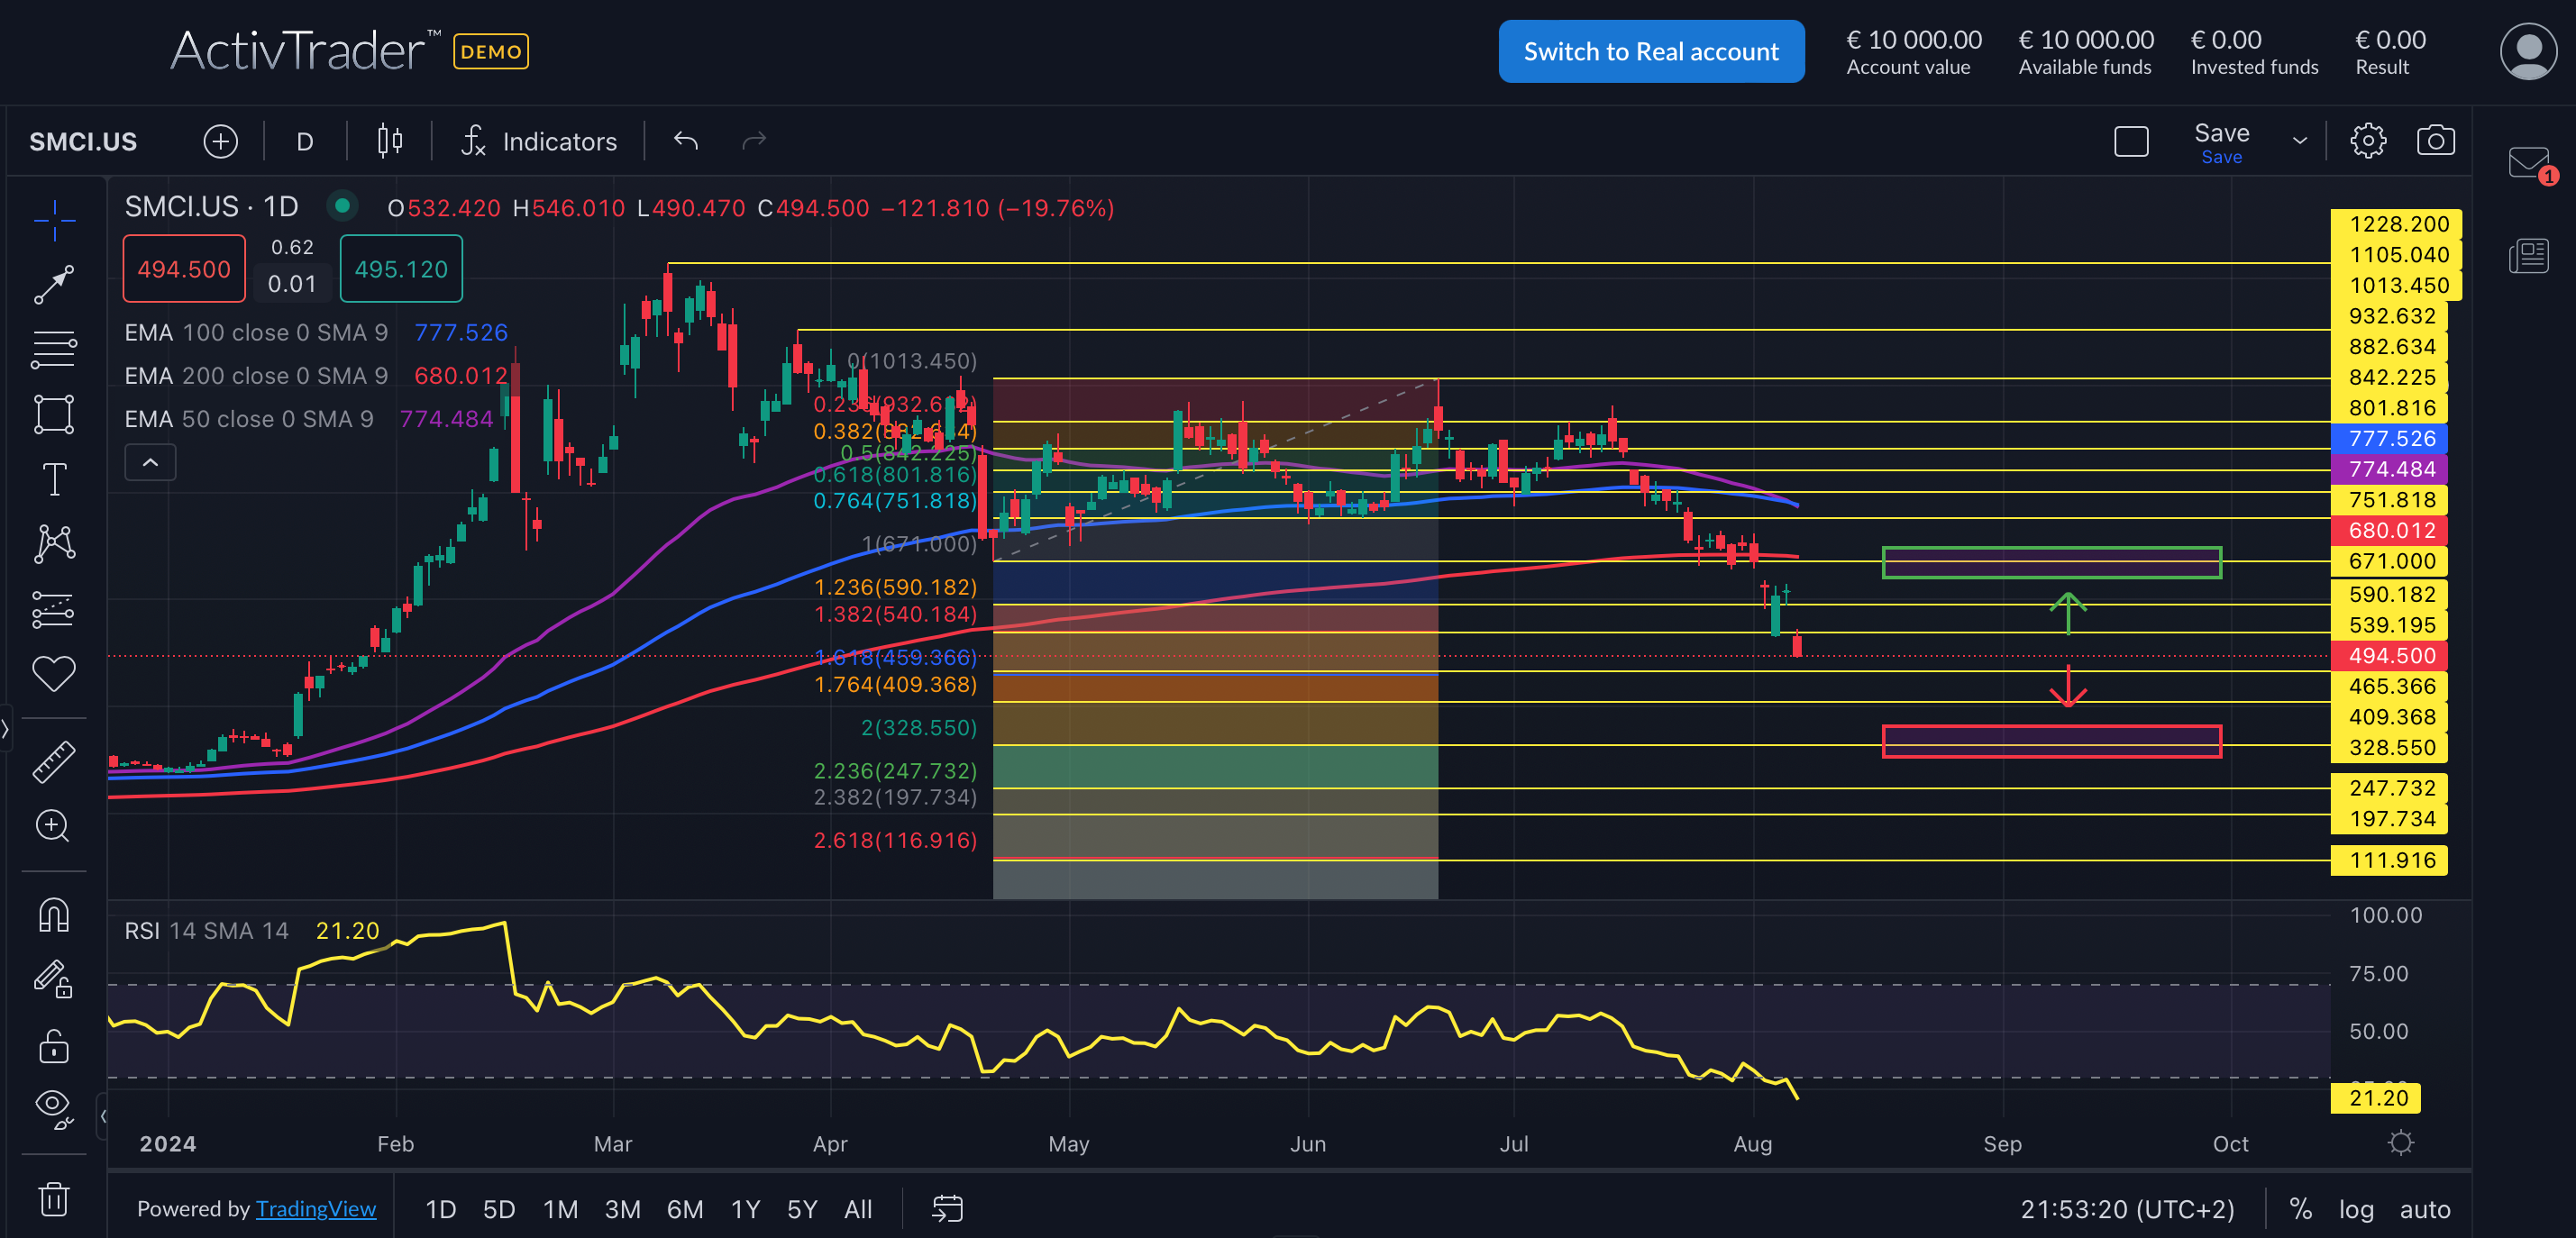Open the Fibonacci retracement tools

pos(54,349)
